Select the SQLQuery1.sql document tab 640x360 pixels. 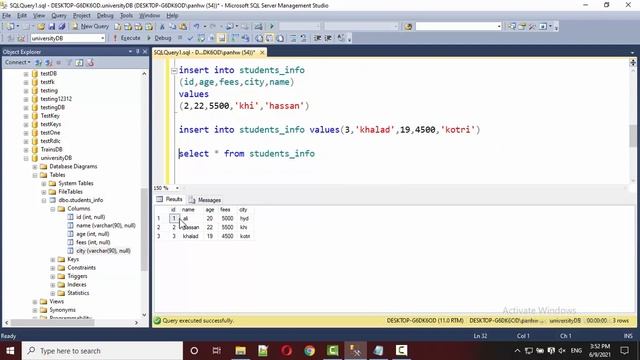(204, 52)
